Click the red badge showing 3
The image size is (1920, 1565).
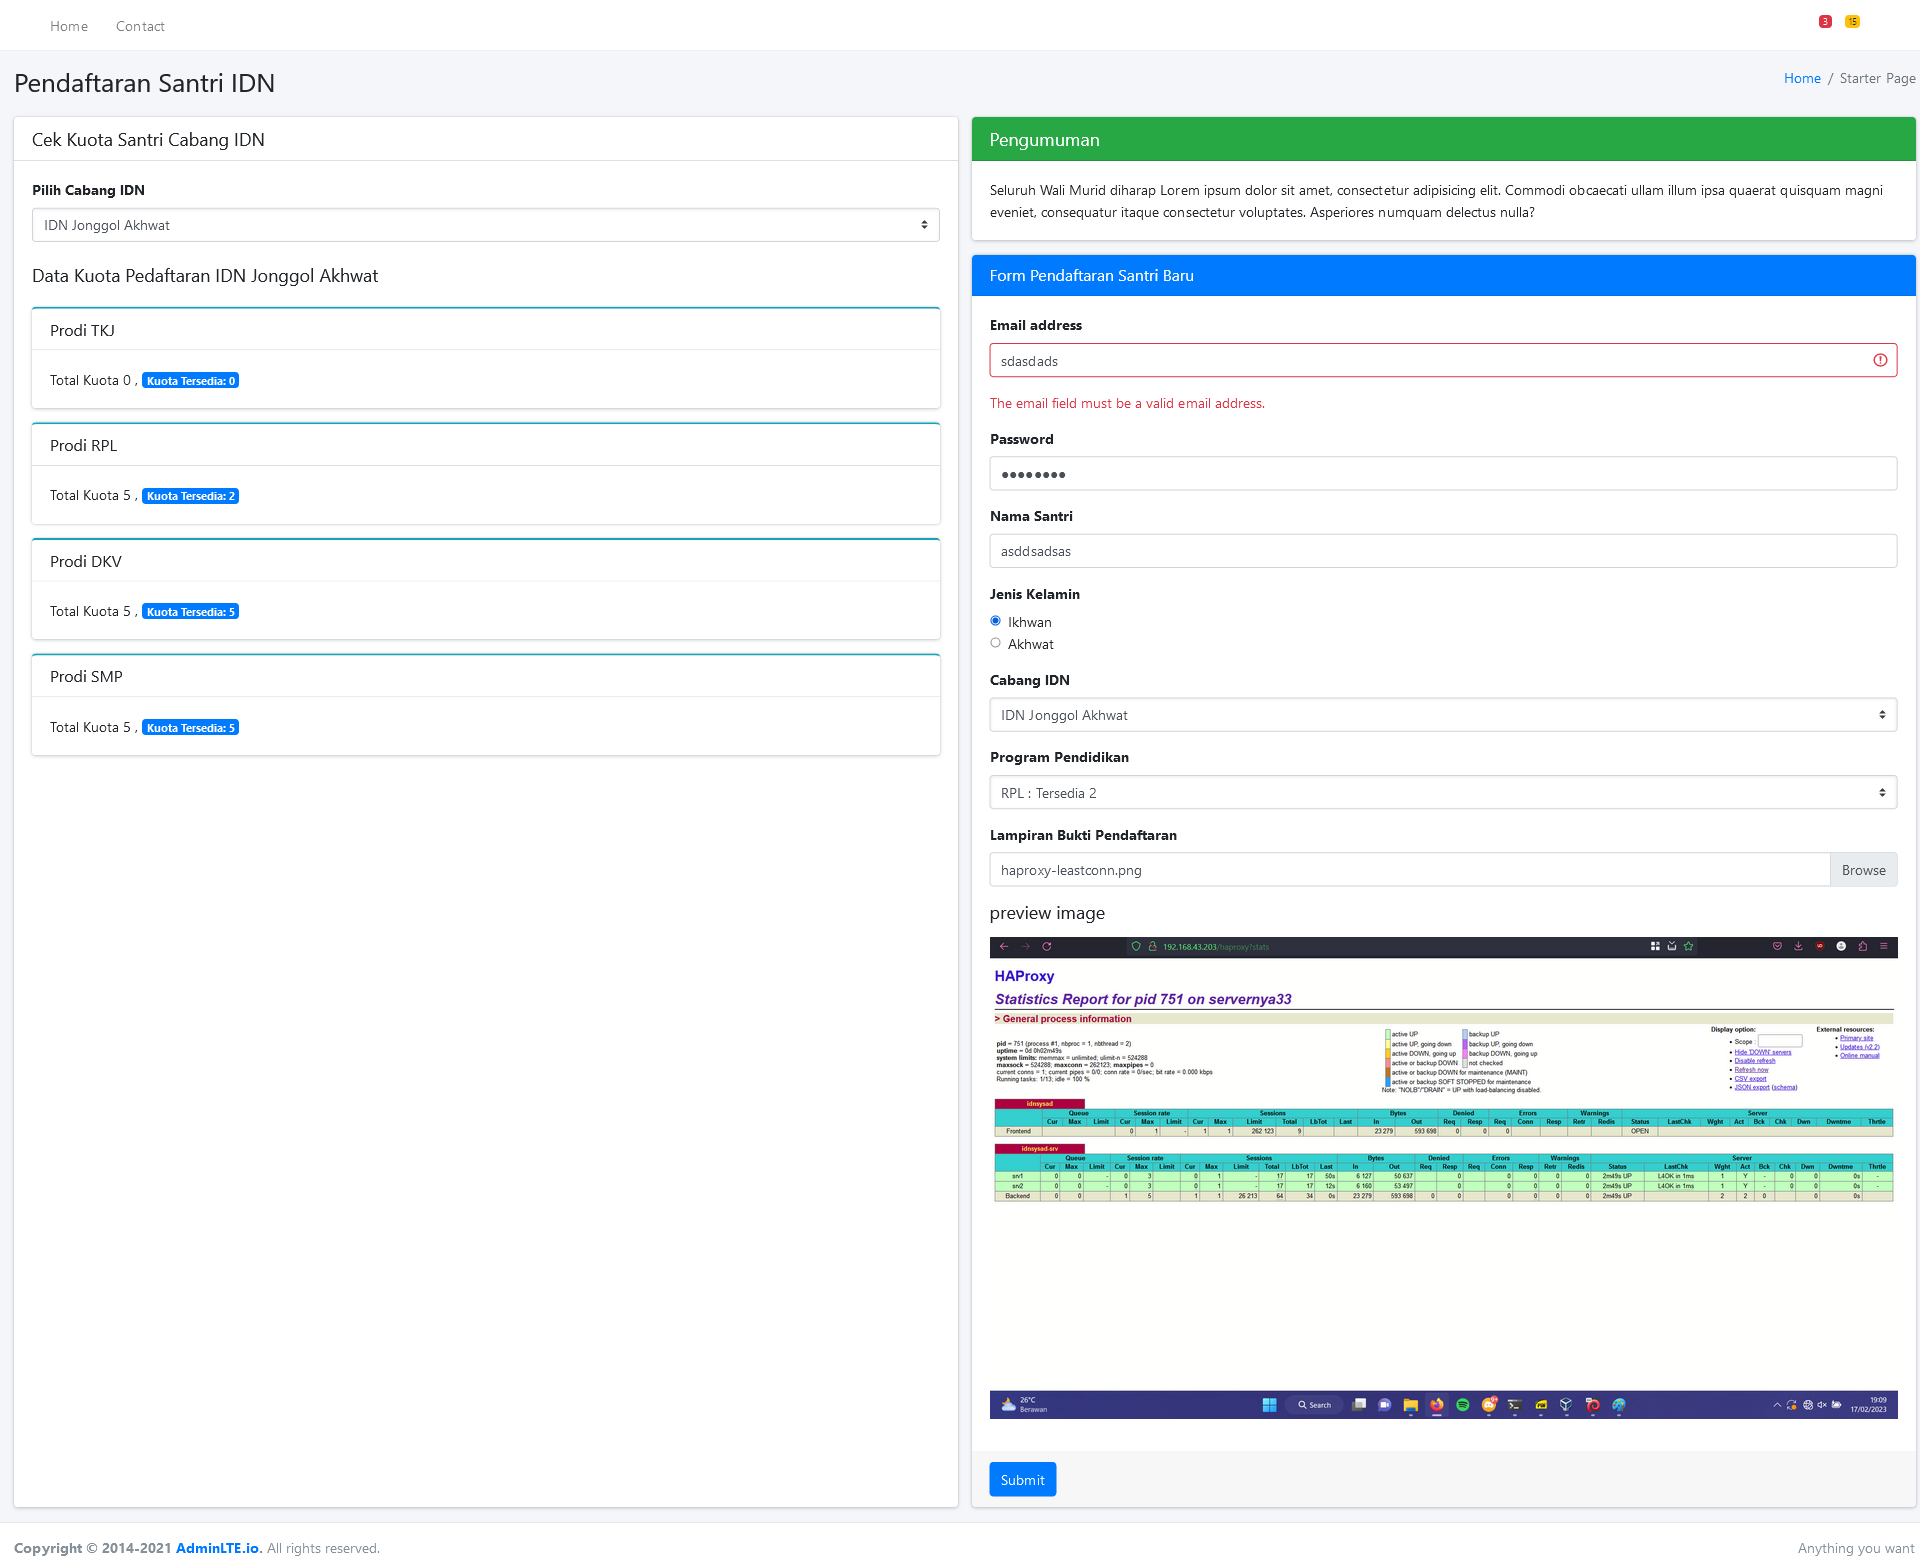pyautogui.click(x=1825, y=22)
